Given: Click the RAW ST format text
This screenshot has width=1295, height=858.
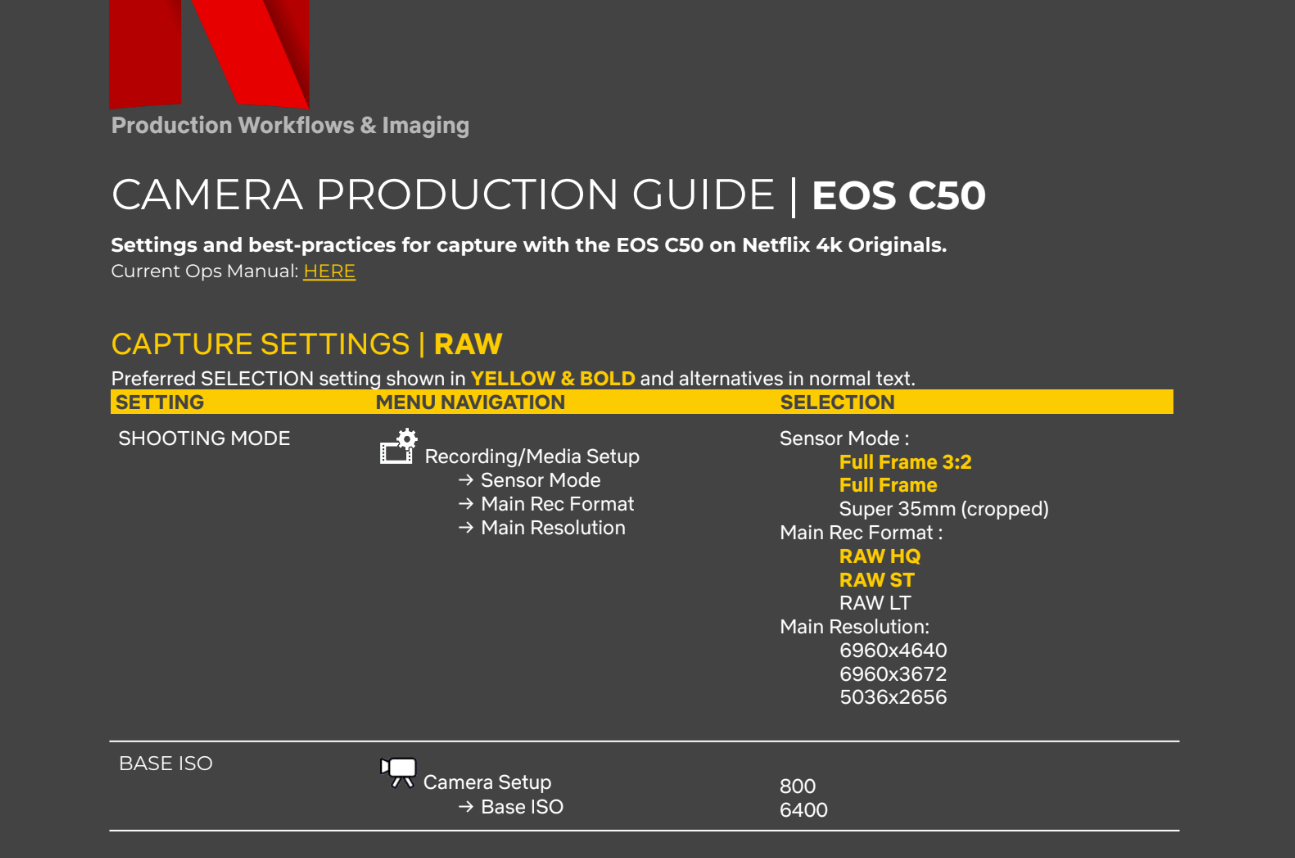Looking at the screenshot, I should (x=876, y=580).
